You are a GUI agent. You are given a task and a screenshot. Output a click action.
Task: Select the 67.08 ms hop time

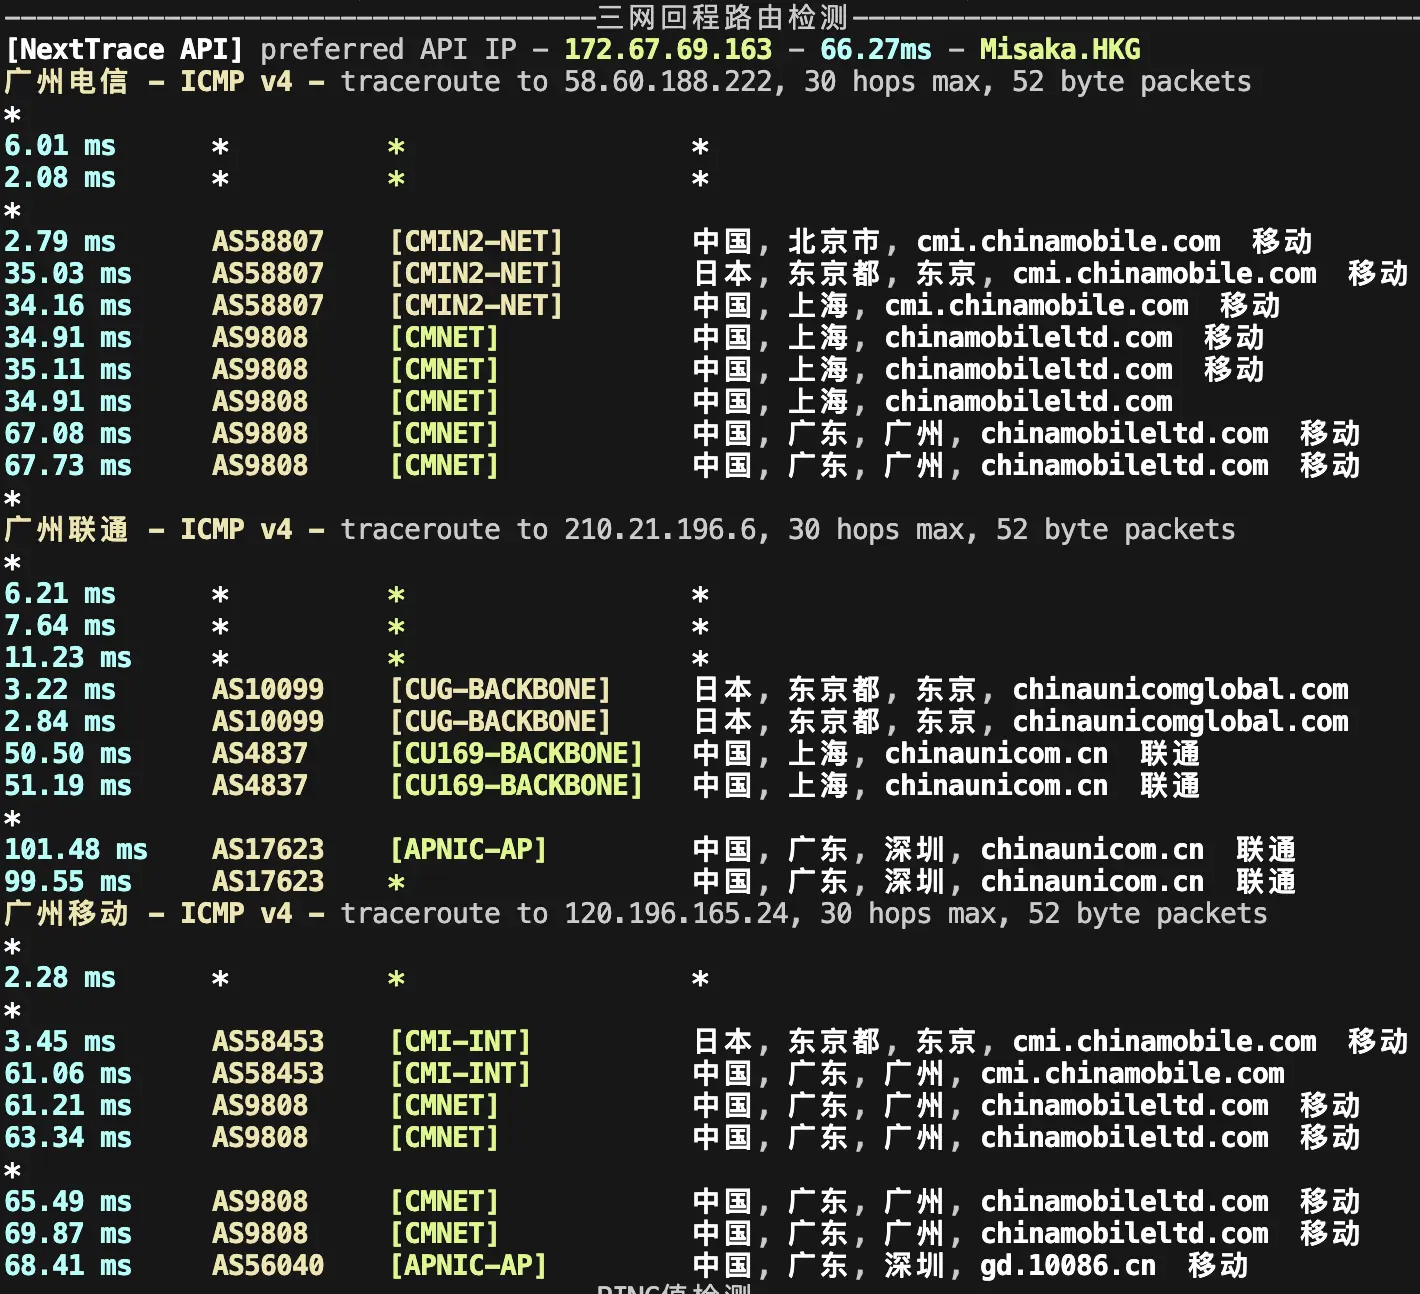68,433
